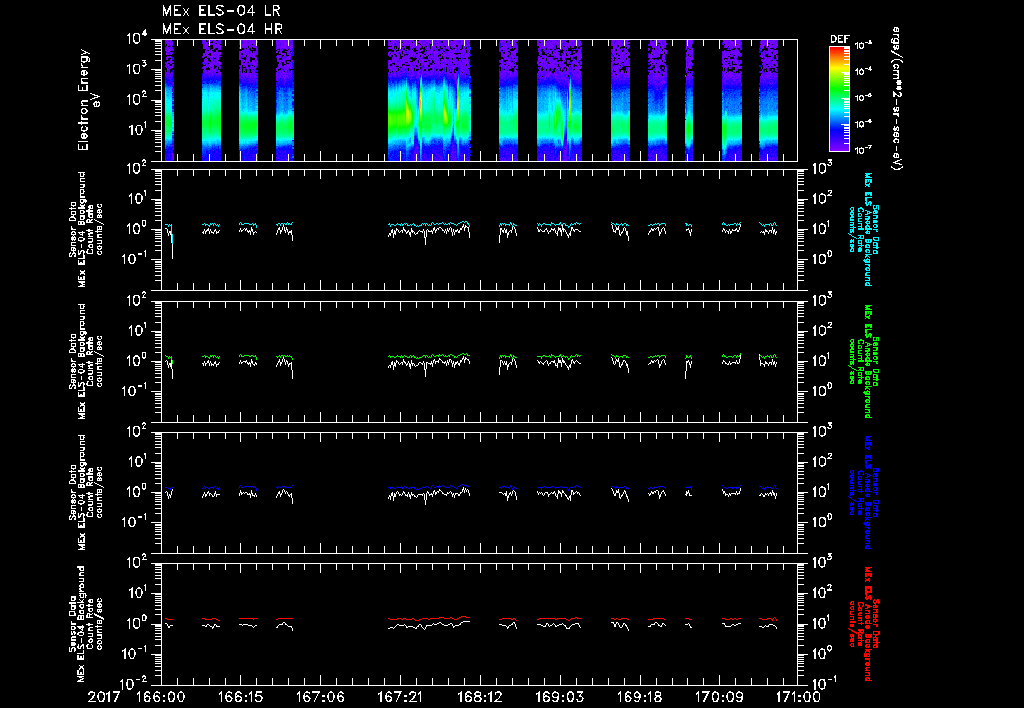Click the time axis label 169:18

[x=639, y=697]
